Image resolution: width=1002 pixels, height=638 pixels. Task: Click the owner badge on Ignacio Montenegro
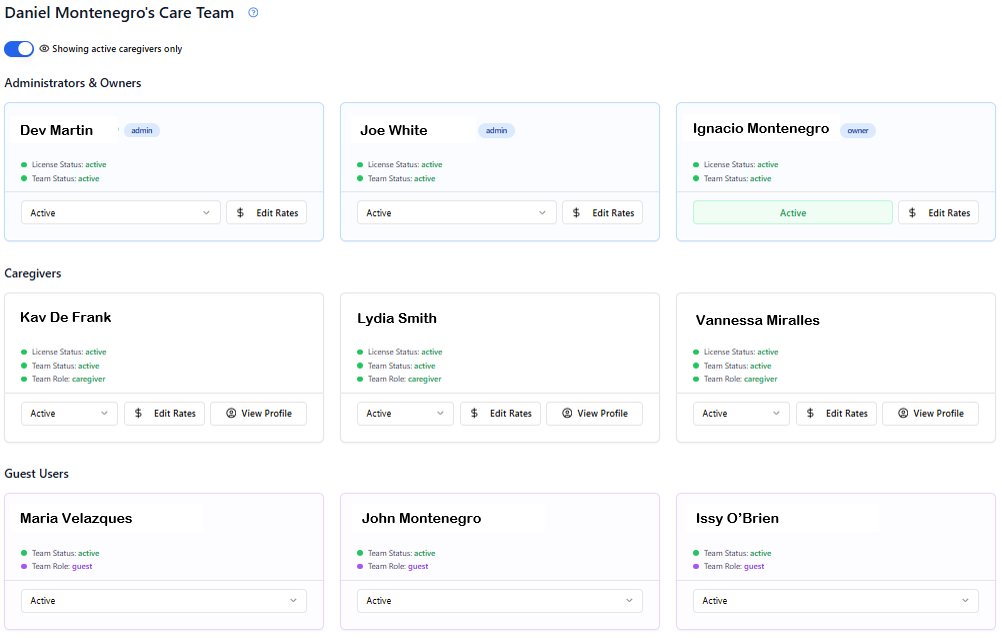(857, 130)
